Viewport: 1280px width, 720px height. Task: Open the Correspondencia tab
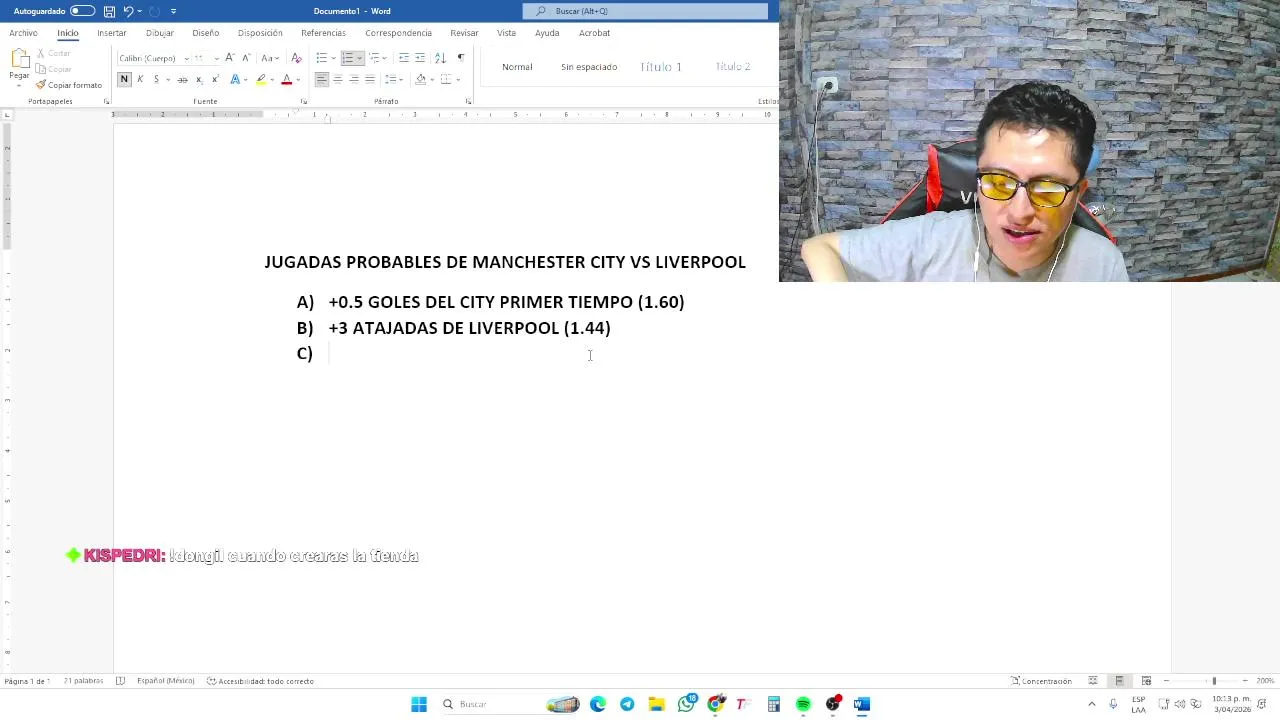(x=398, y=33)
